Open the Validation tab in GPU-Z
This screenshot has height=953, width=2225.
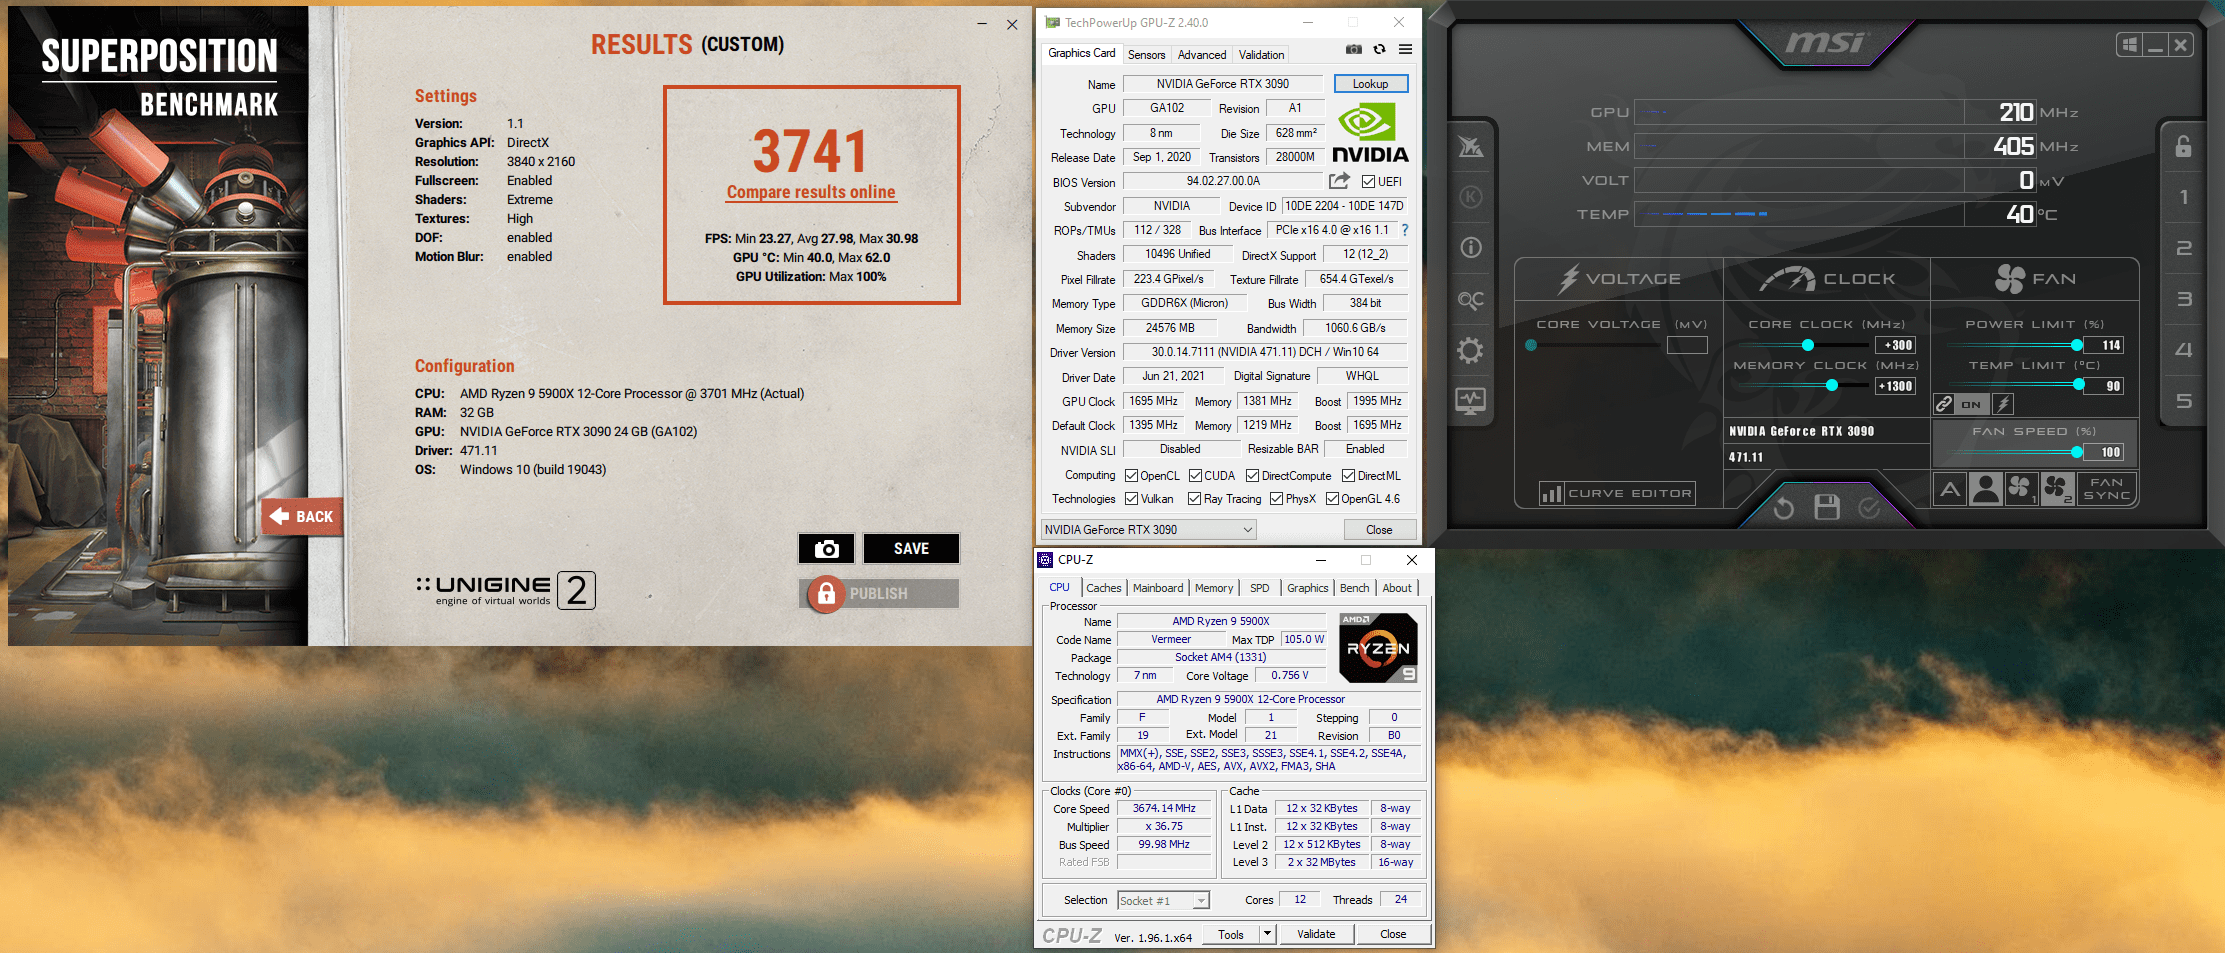(1261, 55)
